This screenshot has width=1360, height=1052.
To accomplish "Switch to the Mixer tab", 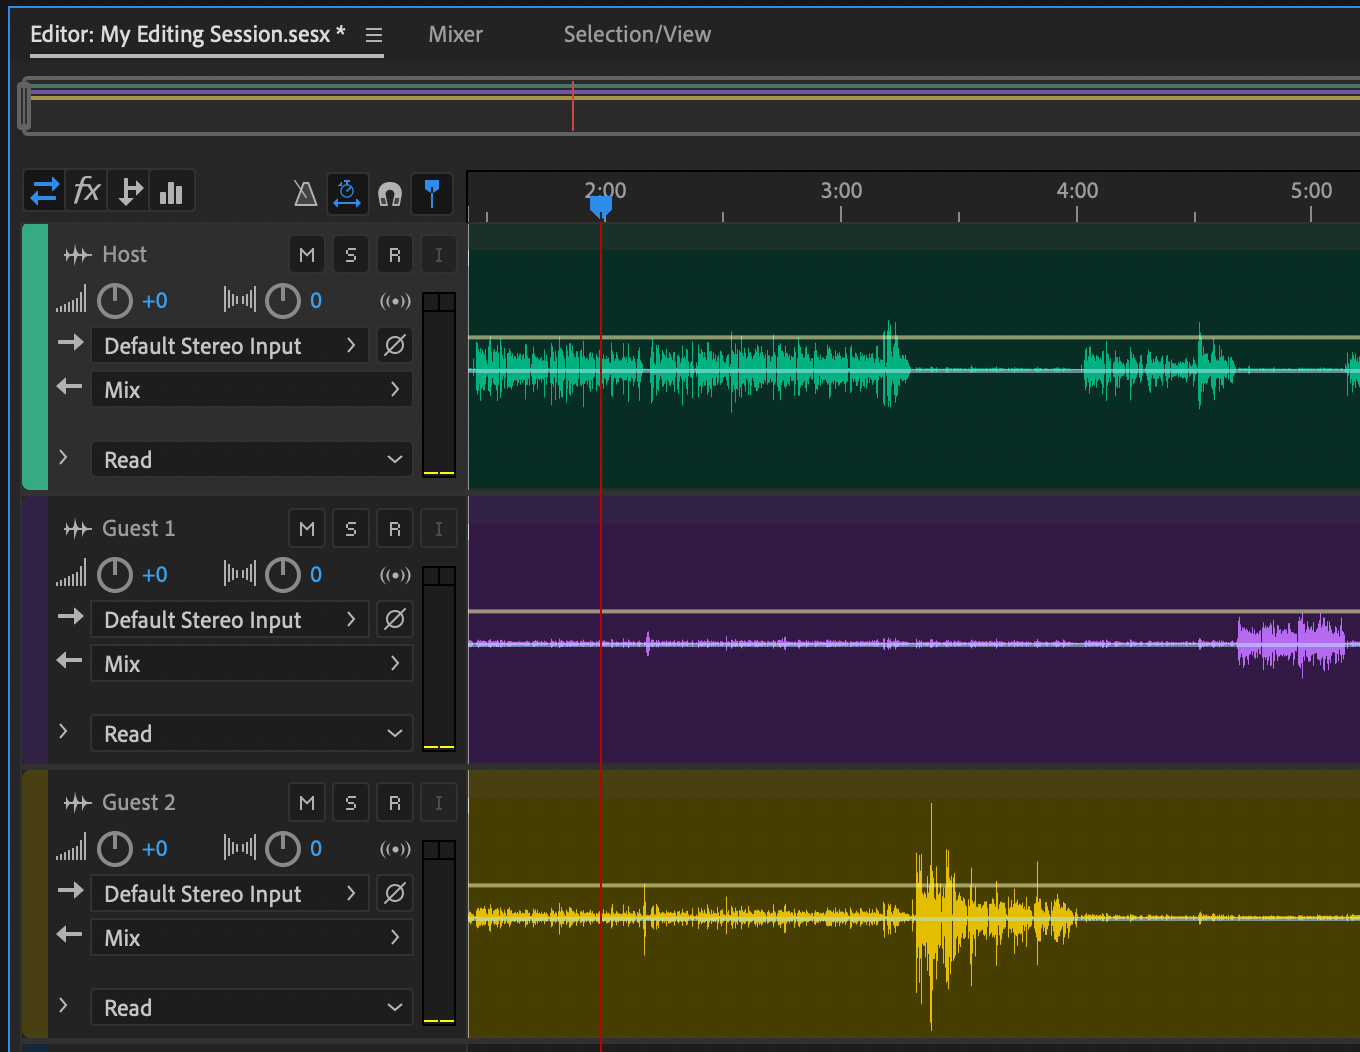I will click(455, 34).
